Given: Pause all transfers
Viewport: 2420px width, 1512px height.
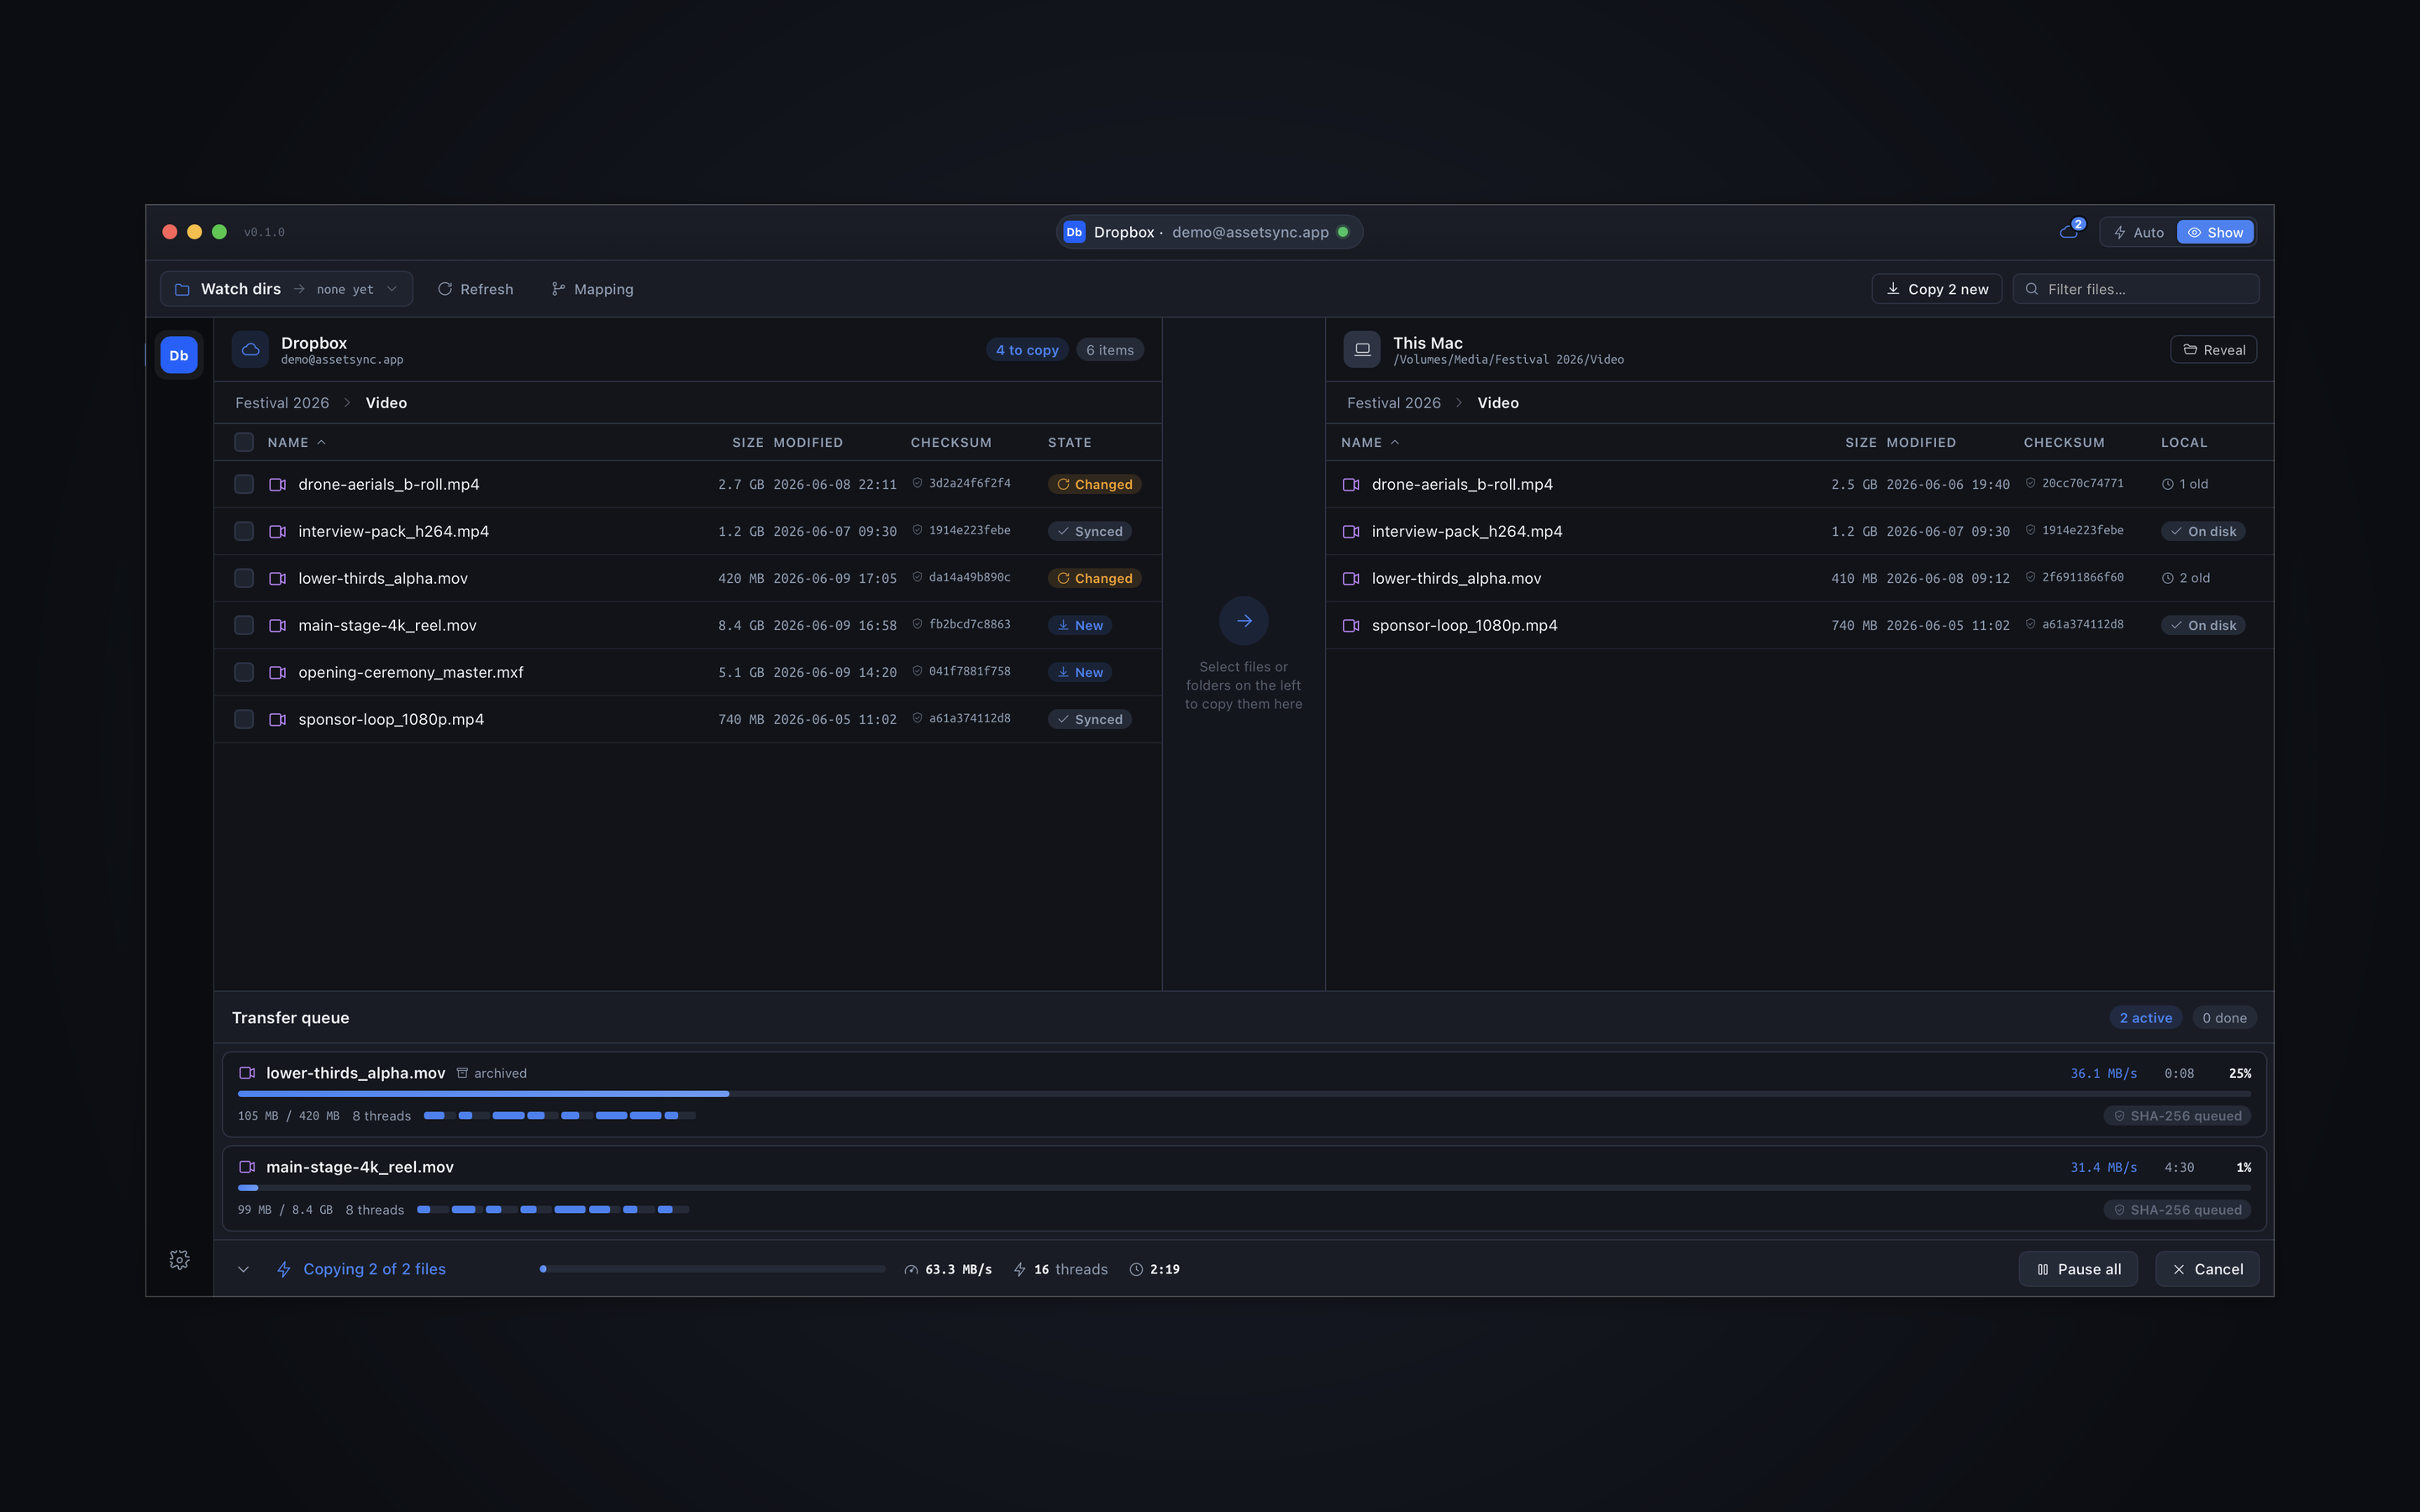Looking at the screenshot, I should coord(2078,1269).
